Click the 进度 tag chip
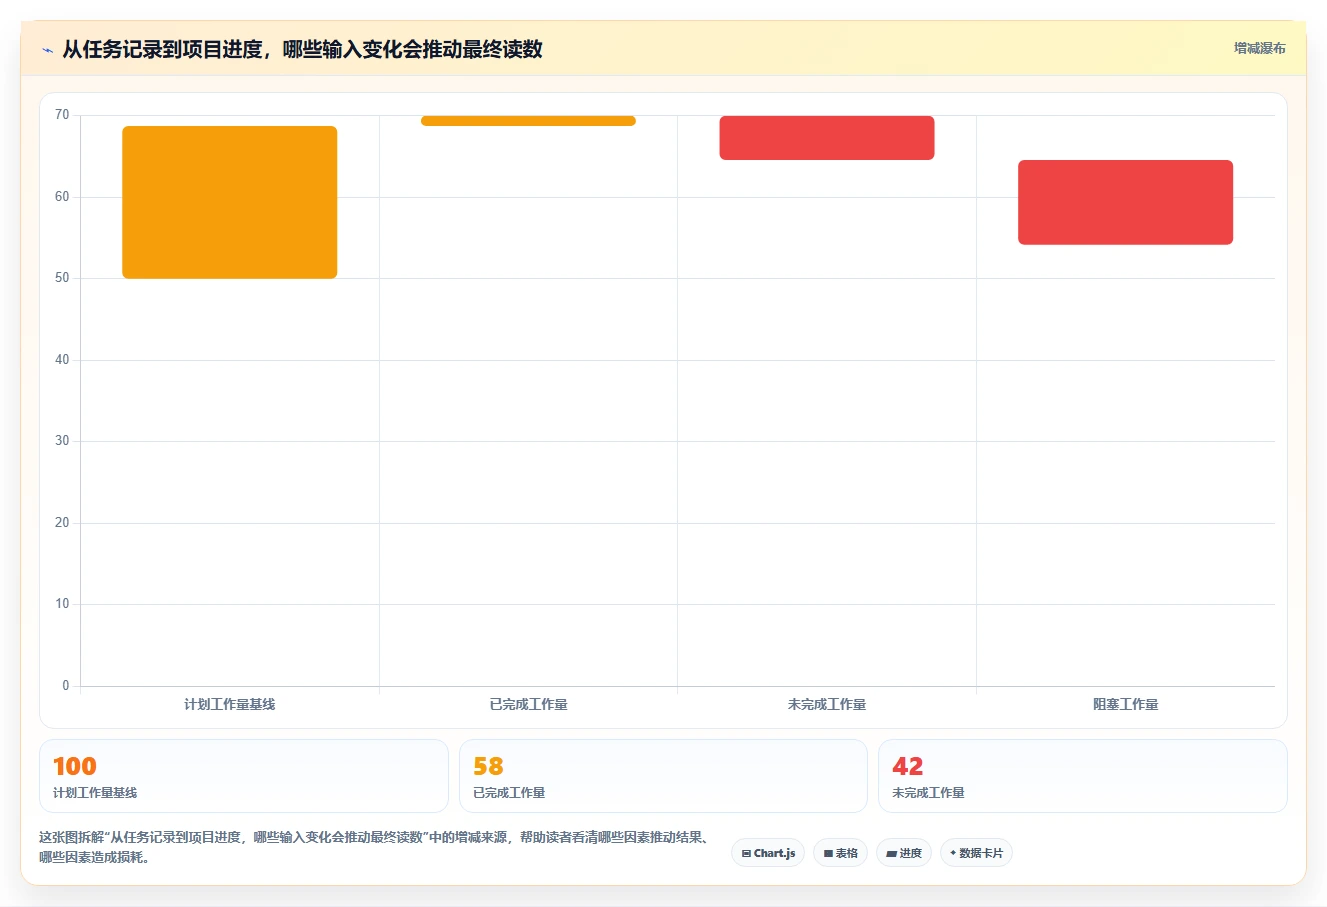Screen dimensions: 1327x907 point(904,853)
